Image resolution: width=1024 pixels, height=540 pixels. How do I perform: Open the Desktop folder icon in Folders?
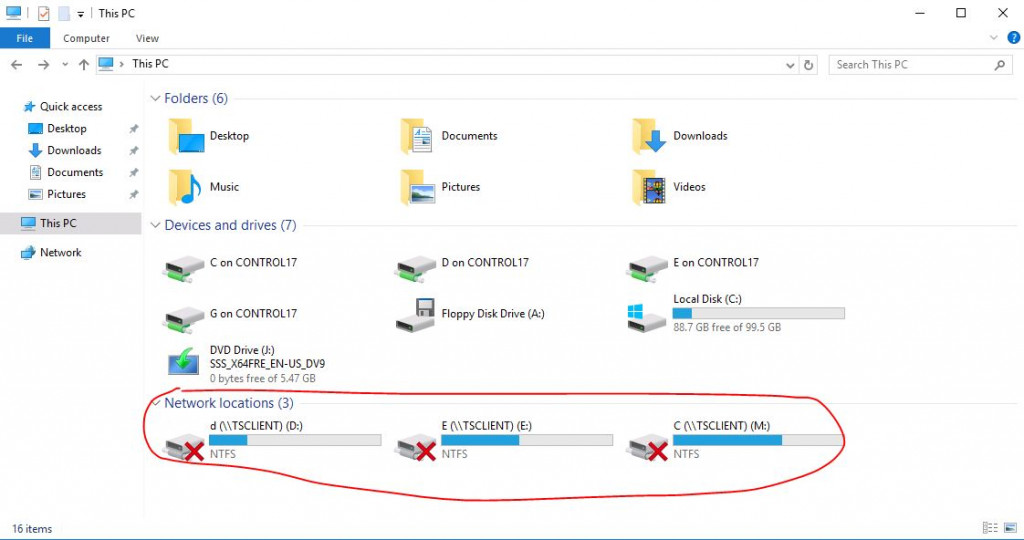(186, 136)
